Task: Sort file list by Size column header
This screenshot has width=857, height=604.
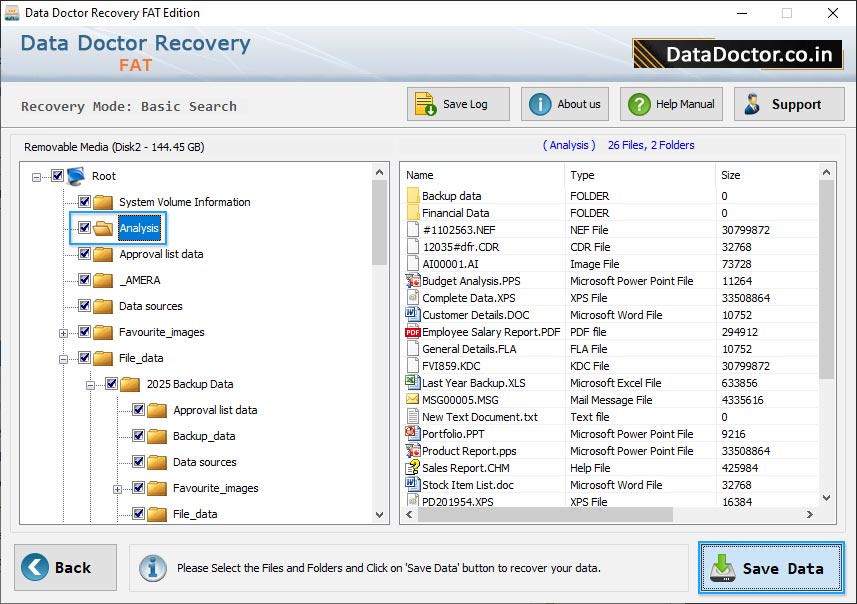Action: click(731, 175)
